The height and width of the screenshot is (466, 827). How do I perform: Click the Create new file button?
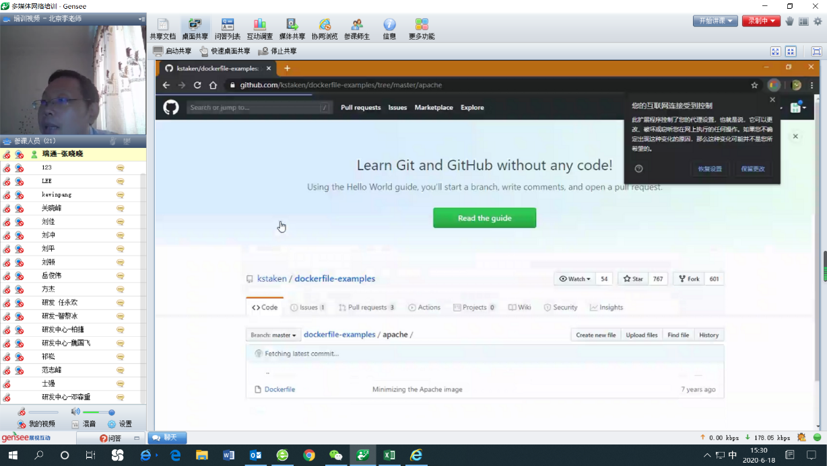tap(595, 335)
